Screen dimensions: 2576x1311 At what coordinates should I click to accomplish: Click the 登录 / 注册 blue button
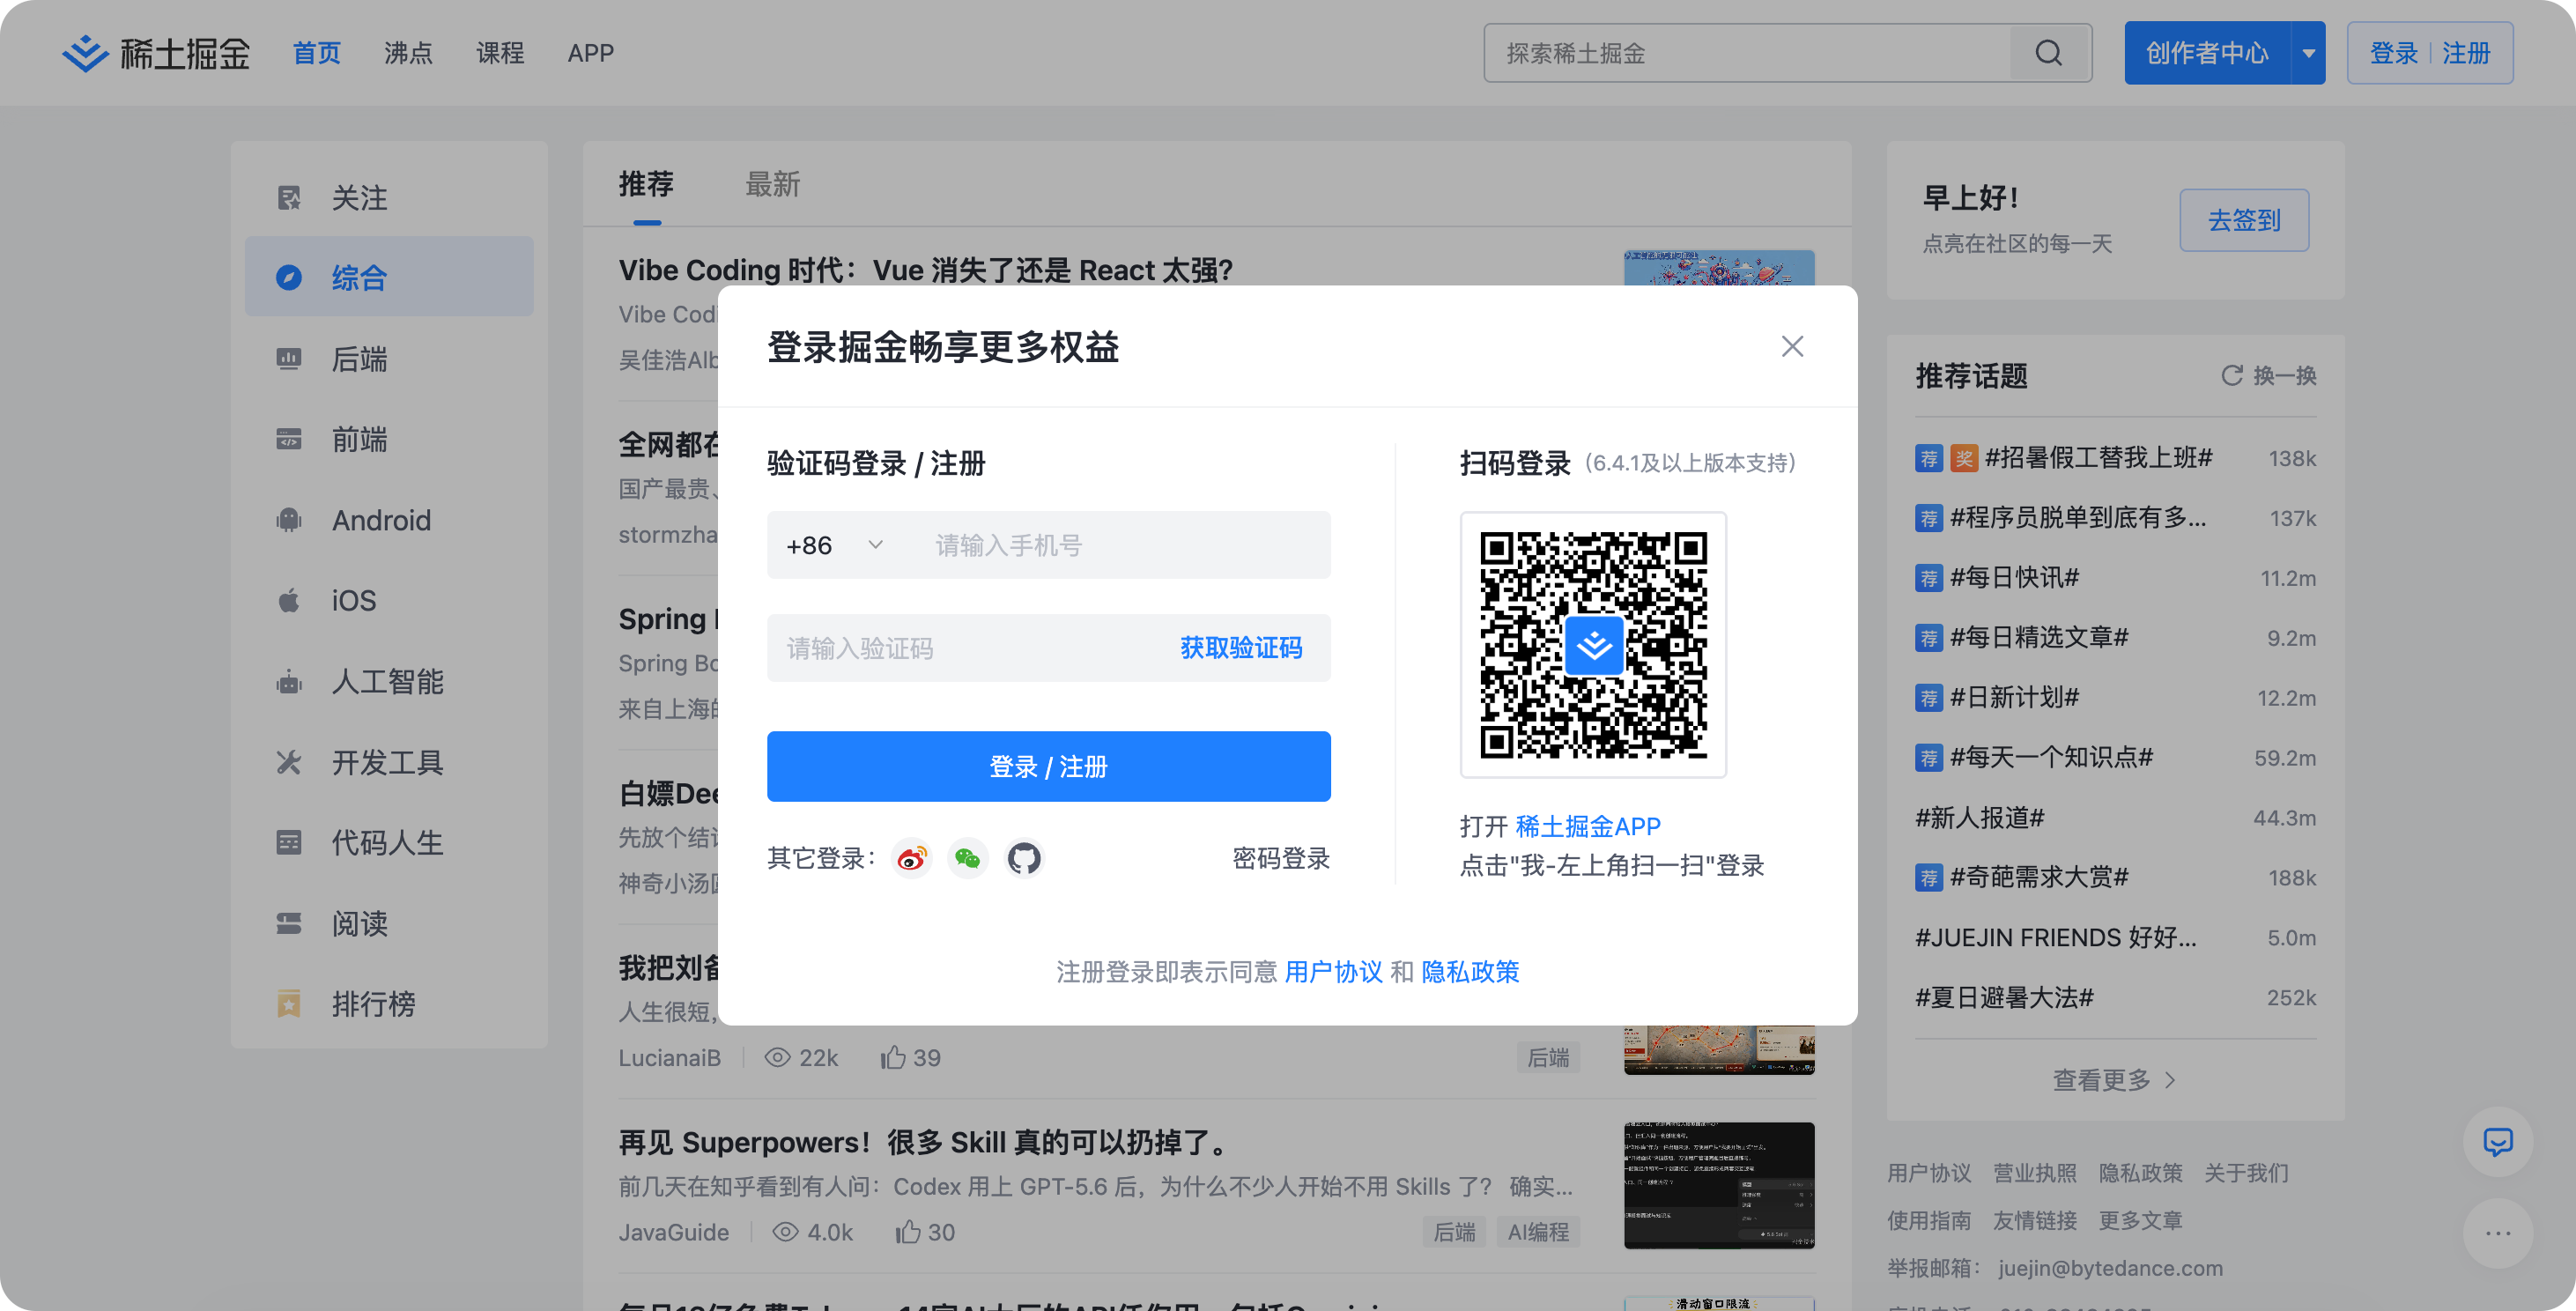(1048, 766)
